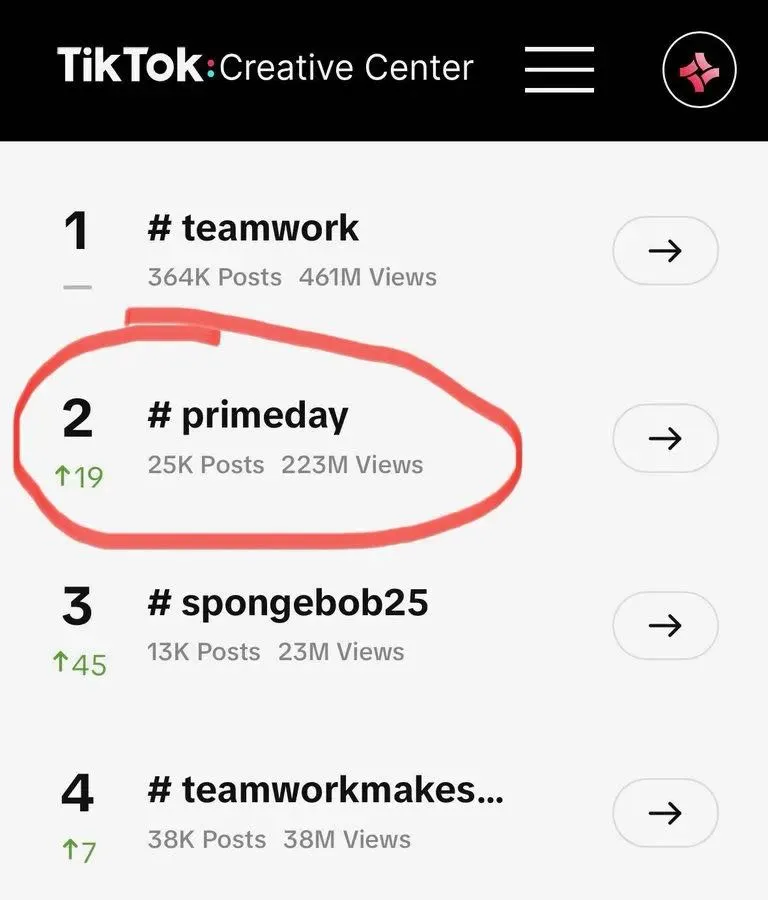Select the # spongebob25 hashtag title
768x900 pixels.
coord(288,603)
